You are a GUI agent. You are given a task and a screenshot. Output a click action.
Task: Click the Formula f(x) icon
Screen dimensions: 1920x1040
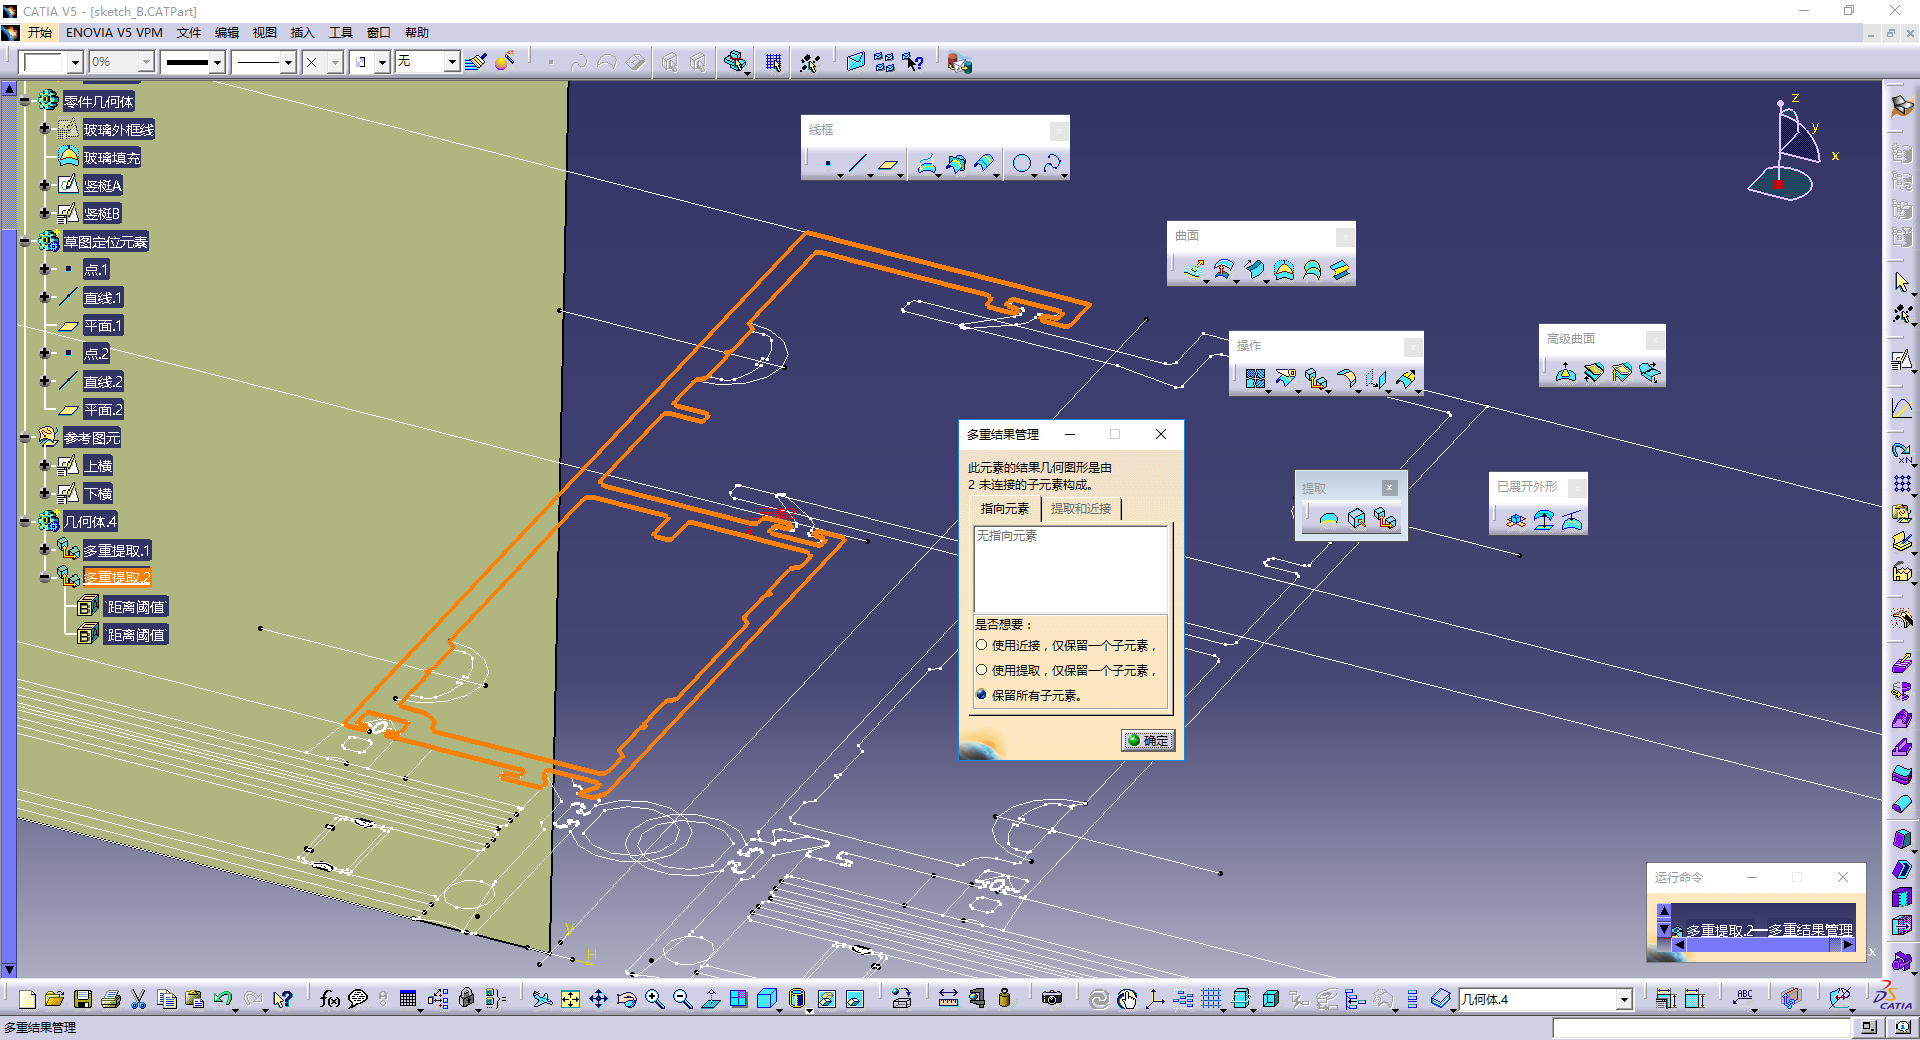click(329, 999)
